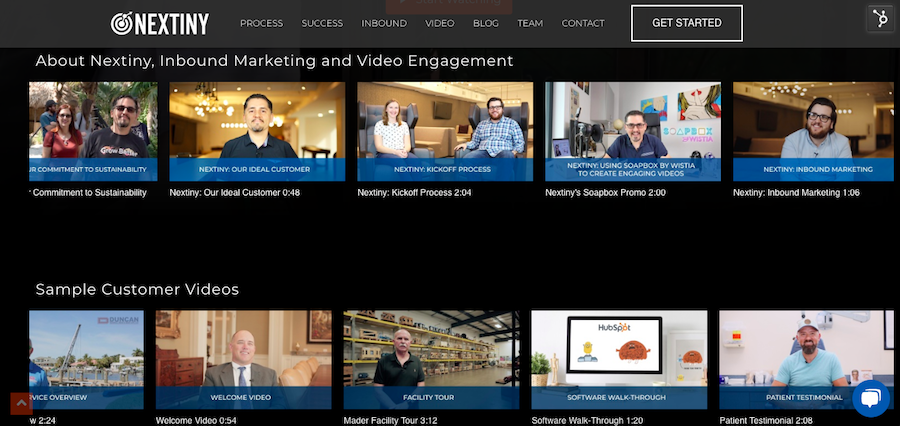Viewport: 900px width, 426px height.
Task: Click the red back-to-top arrow
Action: [21, 403]
